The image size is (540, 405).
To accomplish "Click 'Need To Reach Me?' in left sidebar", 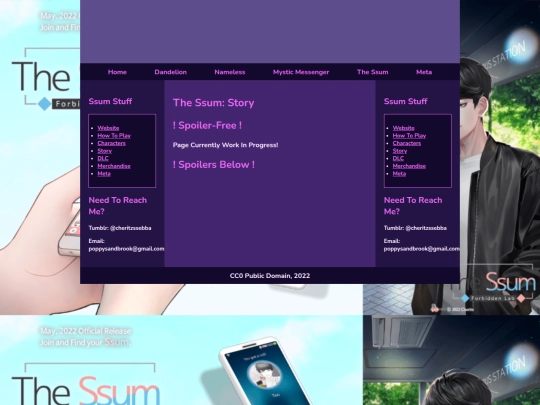I will click(x=118, y=206).
